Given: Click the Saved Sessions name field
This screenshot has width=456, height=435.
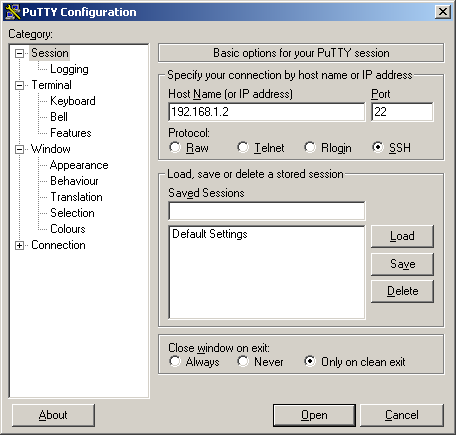Looking at the screenshot, I should click(x=267, y=211).
